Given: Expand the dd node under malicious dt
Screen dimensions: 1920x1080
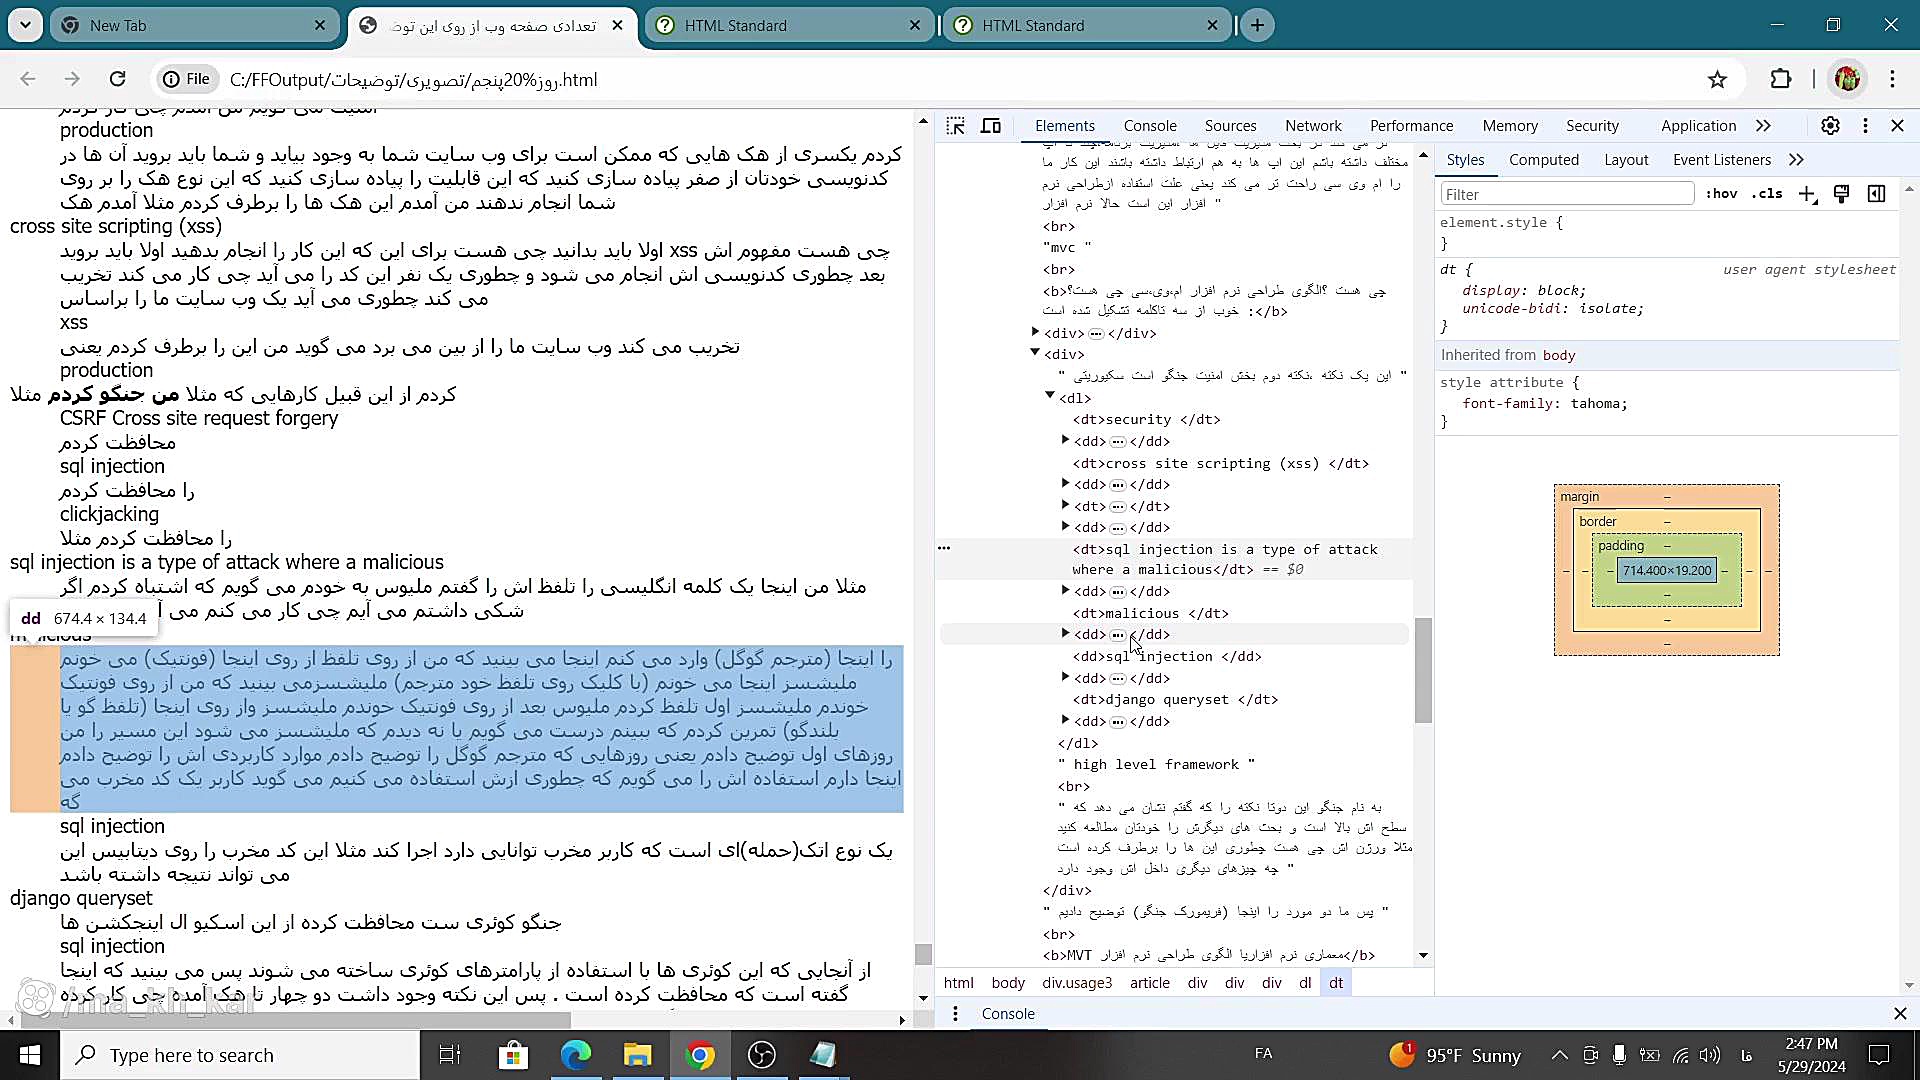Looking at the screenshot, I should [x=1065, y=633].
